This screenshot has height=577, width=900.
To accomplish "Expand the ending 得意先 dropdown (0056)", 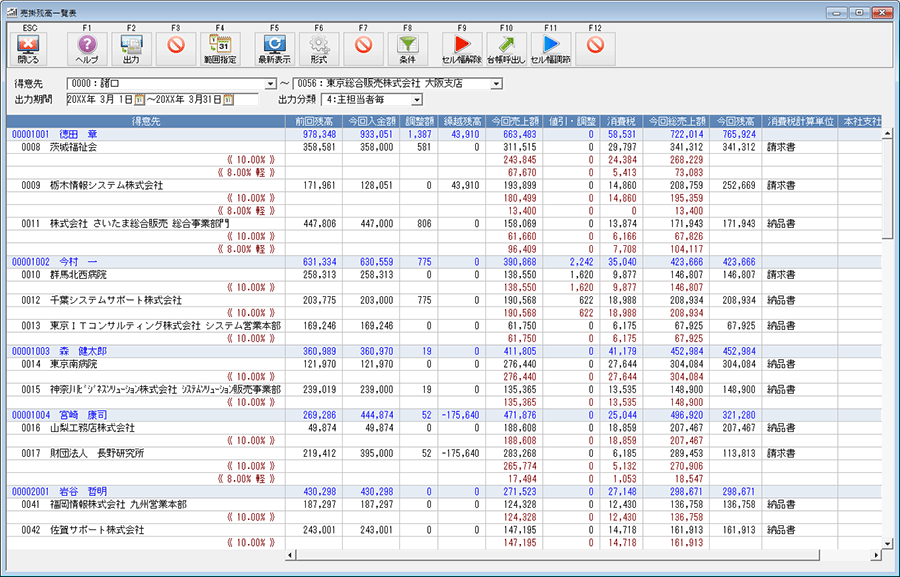I will 496,84.
